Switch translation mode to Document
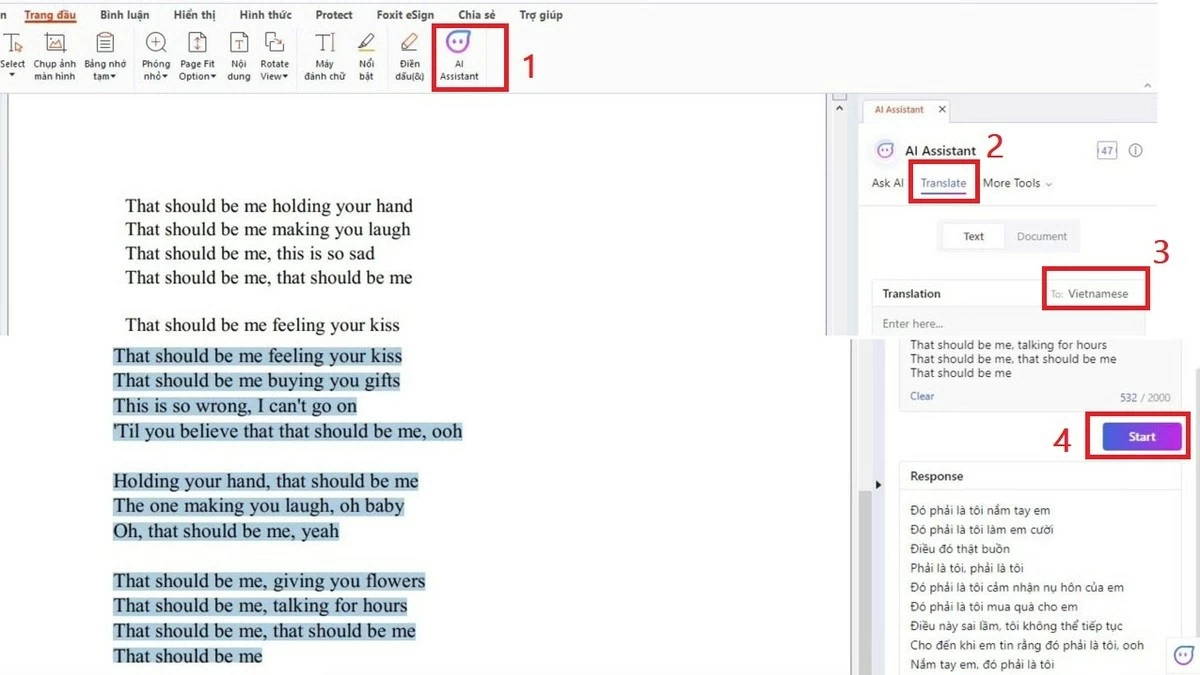This screenshot has height=675, width=1200. click(x=1042, y=236)
